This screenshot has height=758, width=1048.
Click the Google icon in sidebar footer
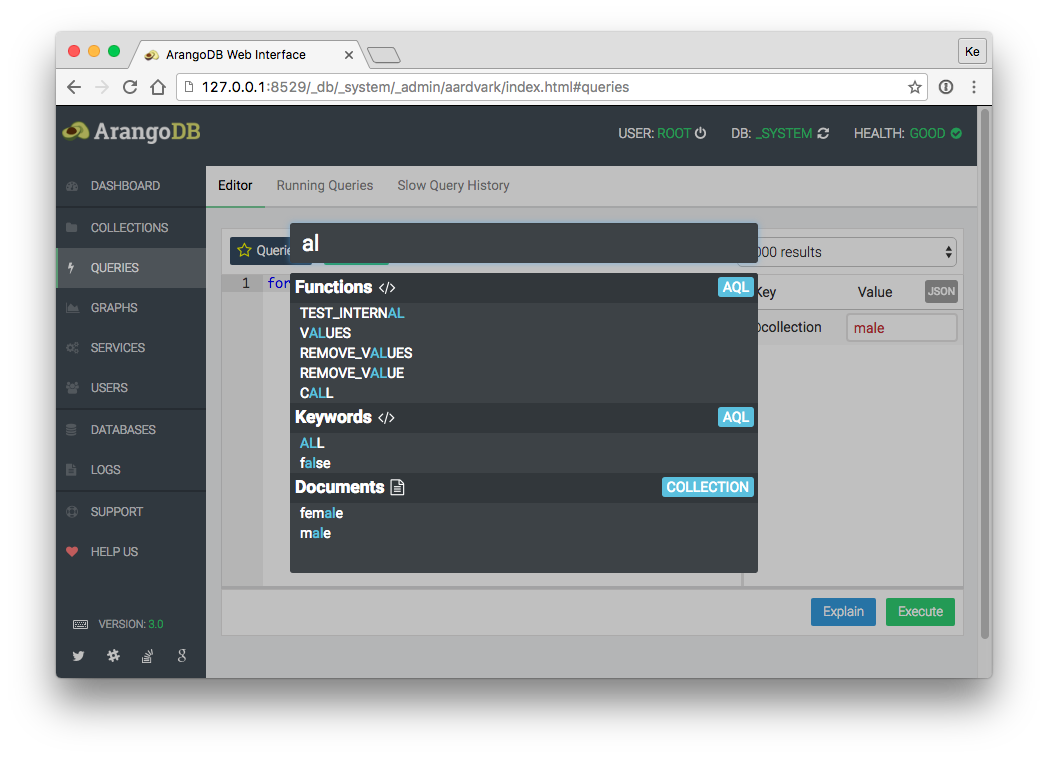(181, 656)
